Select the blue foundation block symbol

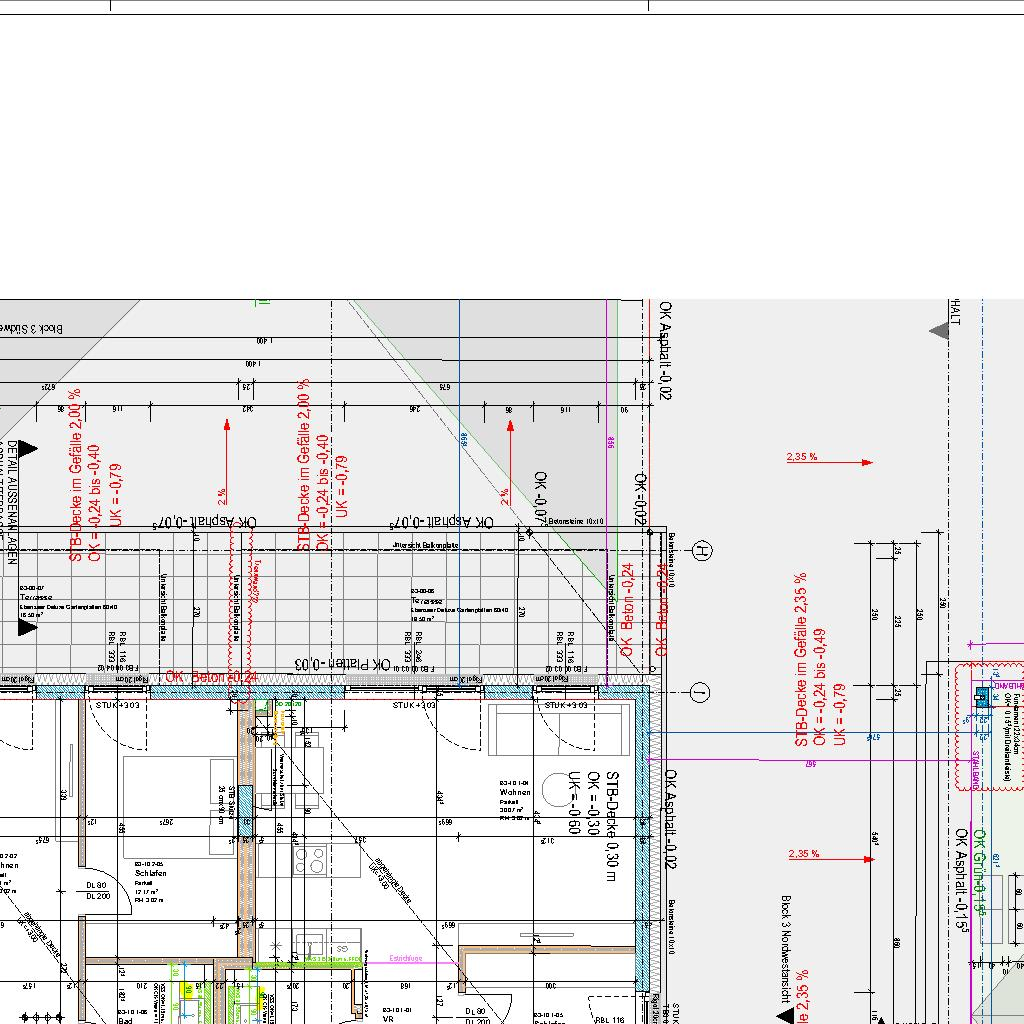pos(982,697)
